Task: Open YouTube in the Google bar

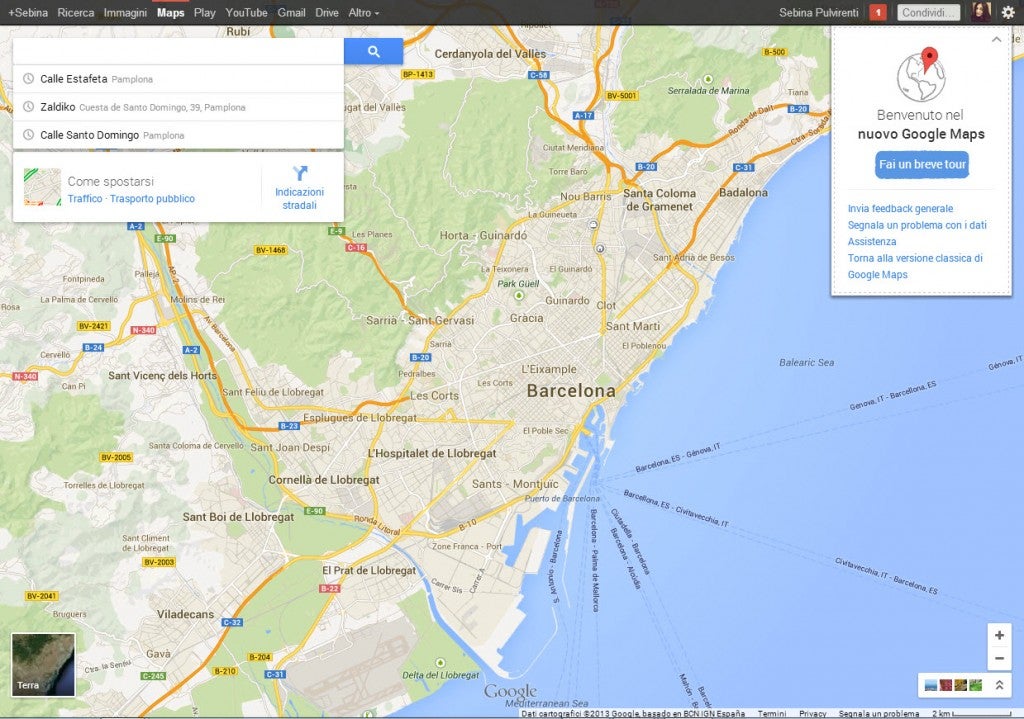Action: [246, 12]
